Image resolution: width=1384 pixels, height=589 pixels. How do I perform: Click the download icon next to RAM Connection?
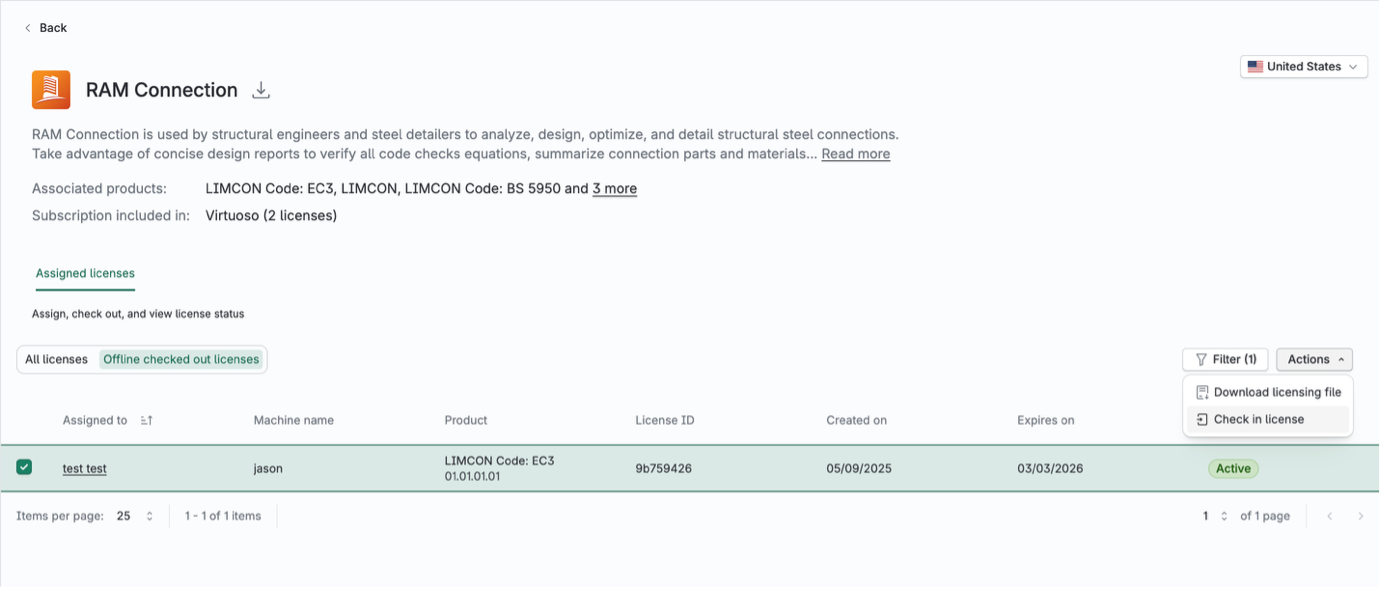coord(261,90)
